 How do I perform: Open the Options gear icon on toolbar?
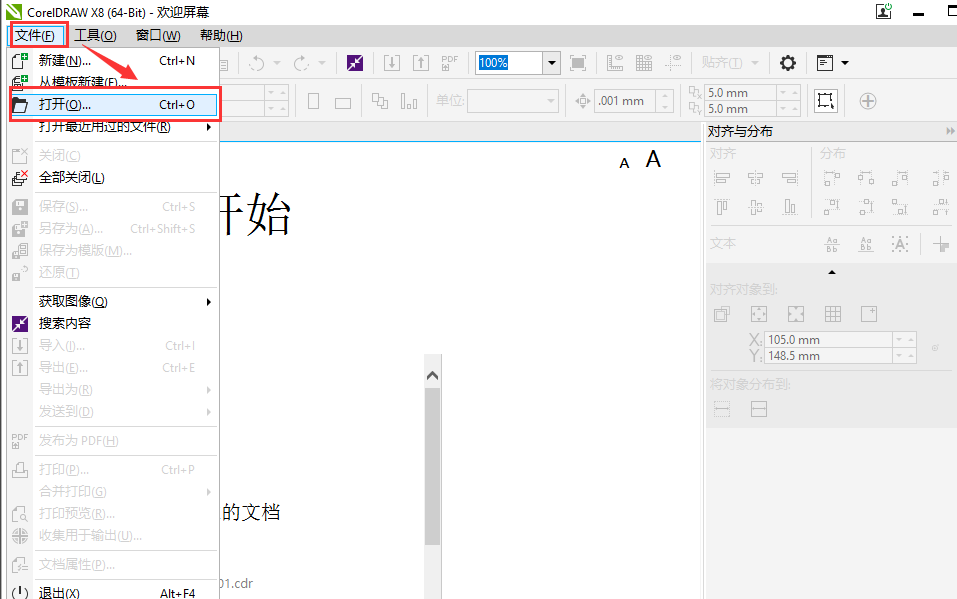(x=787, y=62)
